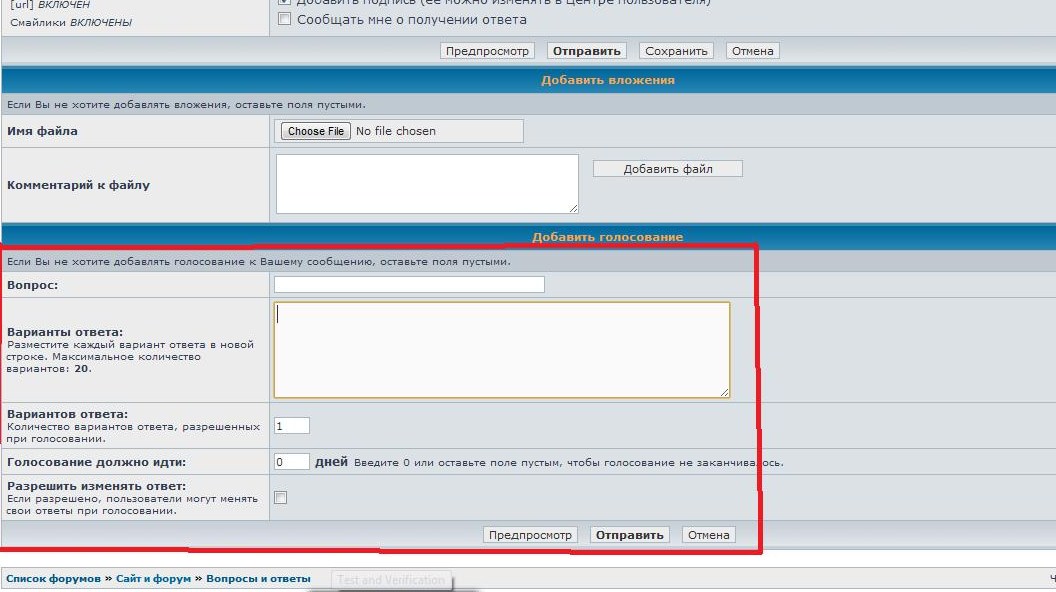Go to the Сайт и форум breadcrumb

pyautogui.click(x=154, y=579)
